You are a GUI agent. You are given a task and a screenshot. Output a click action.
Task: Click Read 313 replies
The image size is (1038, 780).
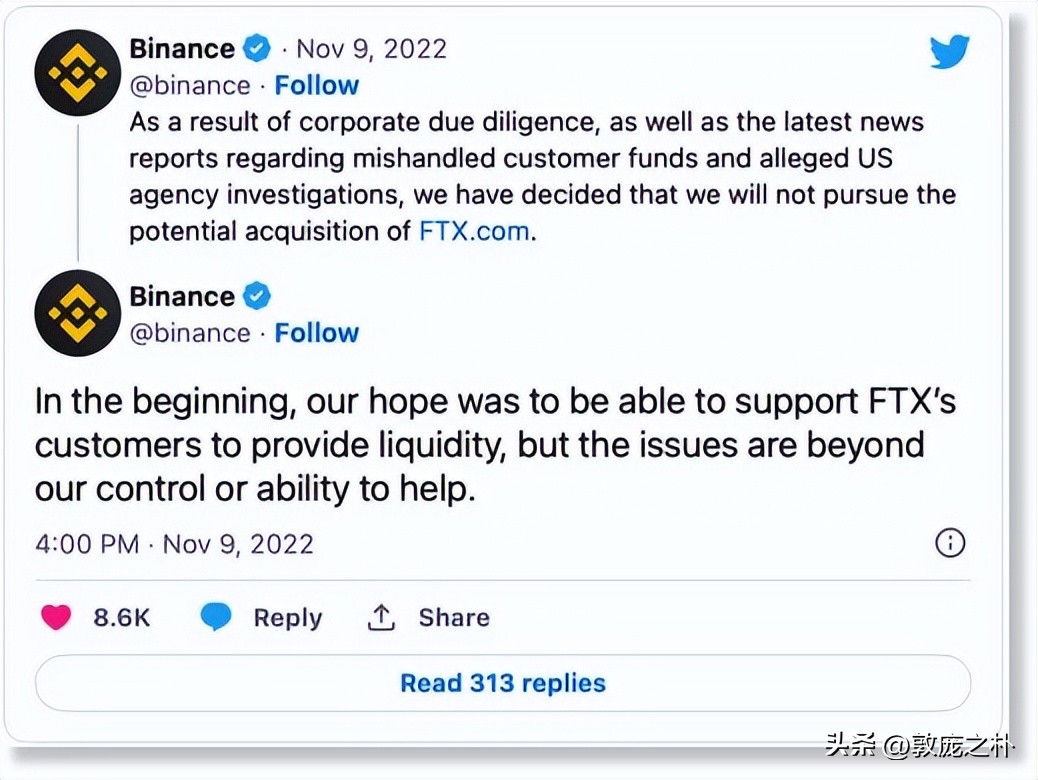pos(502,684)
